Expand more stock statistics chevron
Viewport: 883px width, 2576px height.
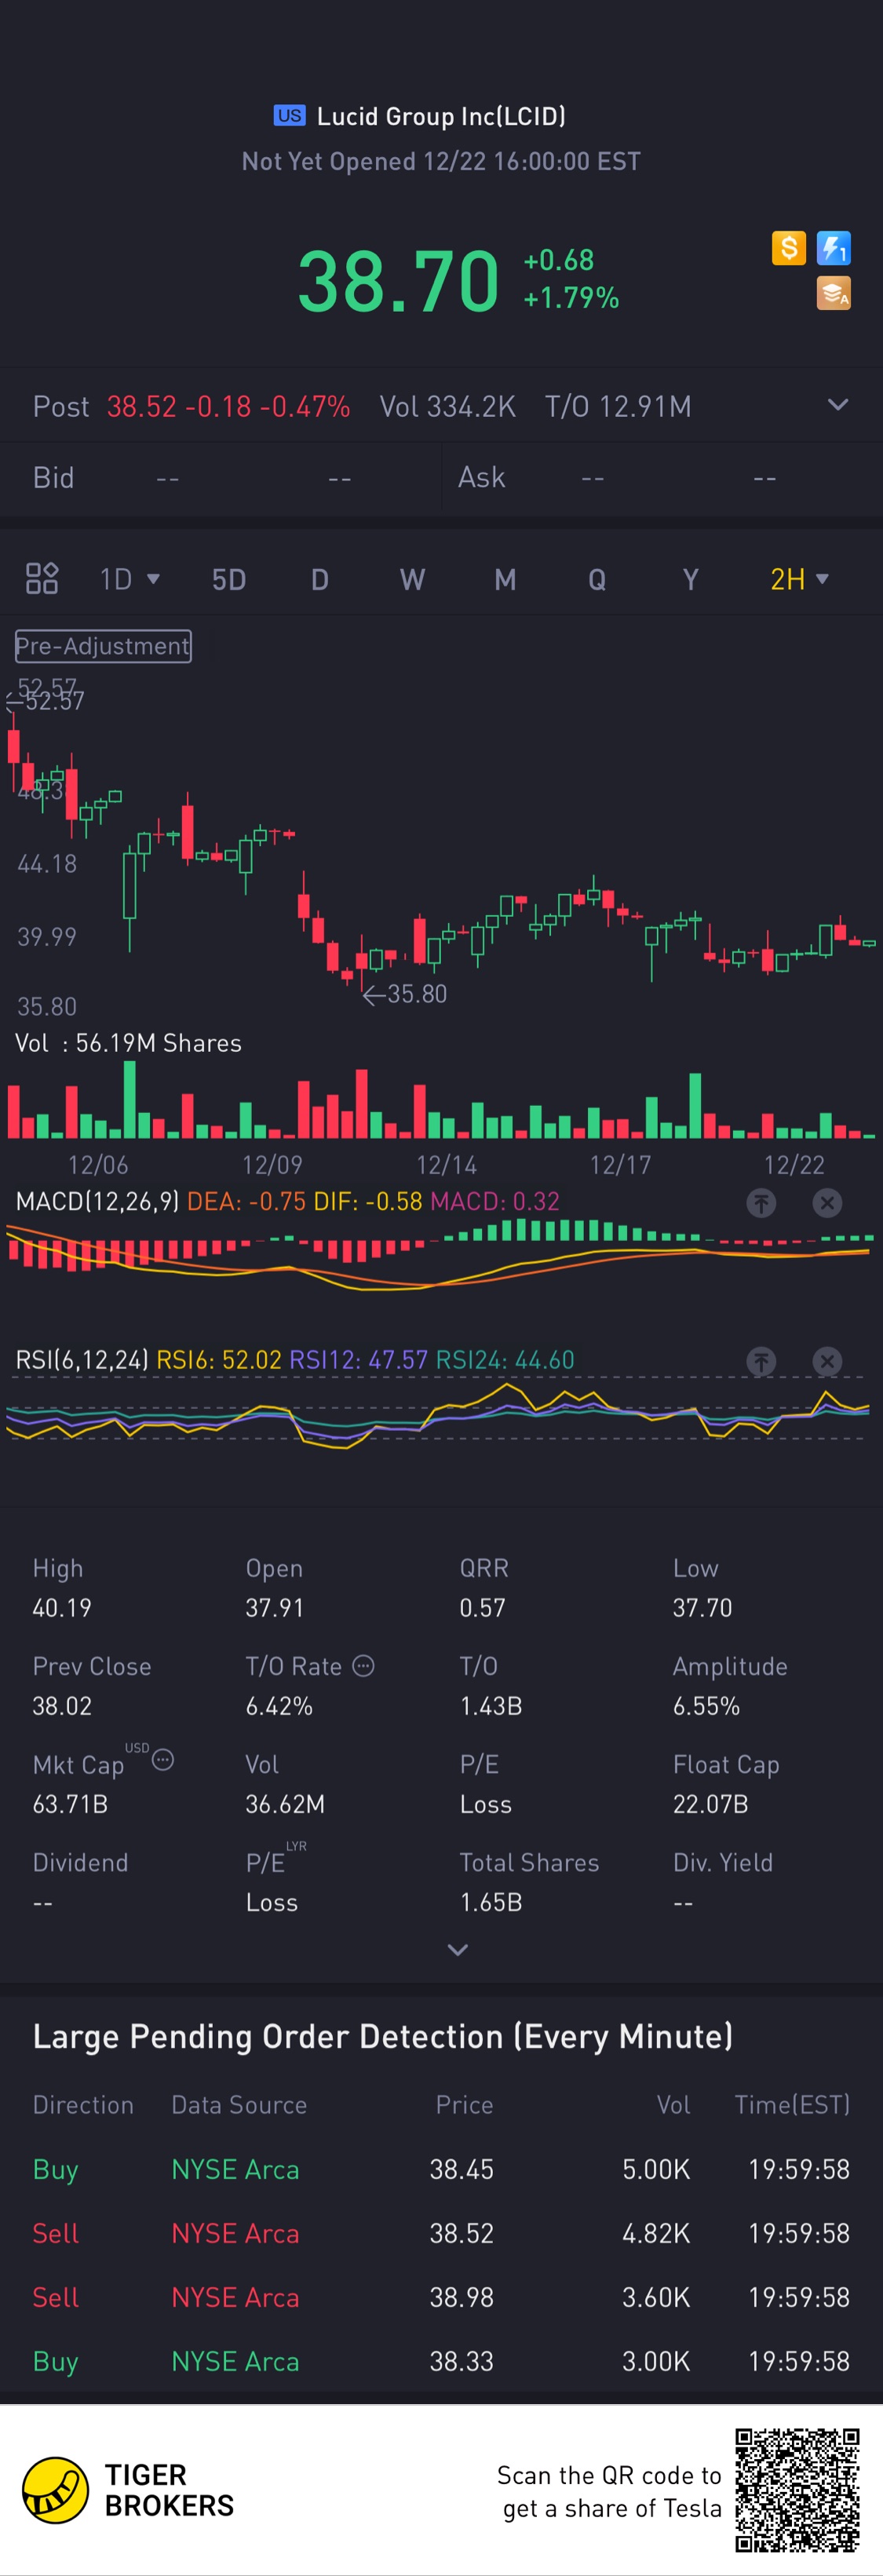(457, 1949)
